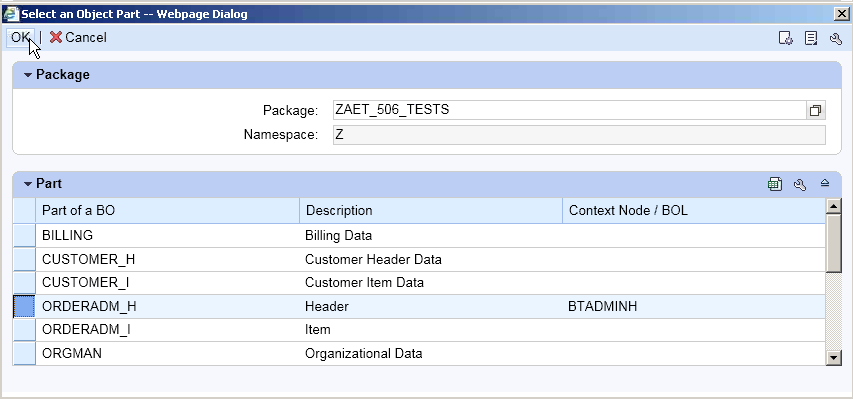Image resolution: width=853 pixels, height=399 pixels.
Task: Click the table scrollbar down arrow
Action: [x=833, y=358]
